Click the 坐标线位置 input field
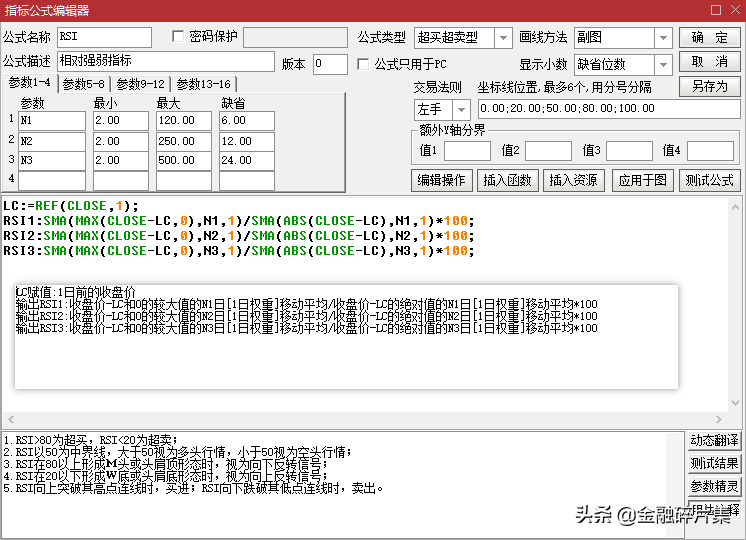This screenshot has height=540, width=746. [608, 109]
